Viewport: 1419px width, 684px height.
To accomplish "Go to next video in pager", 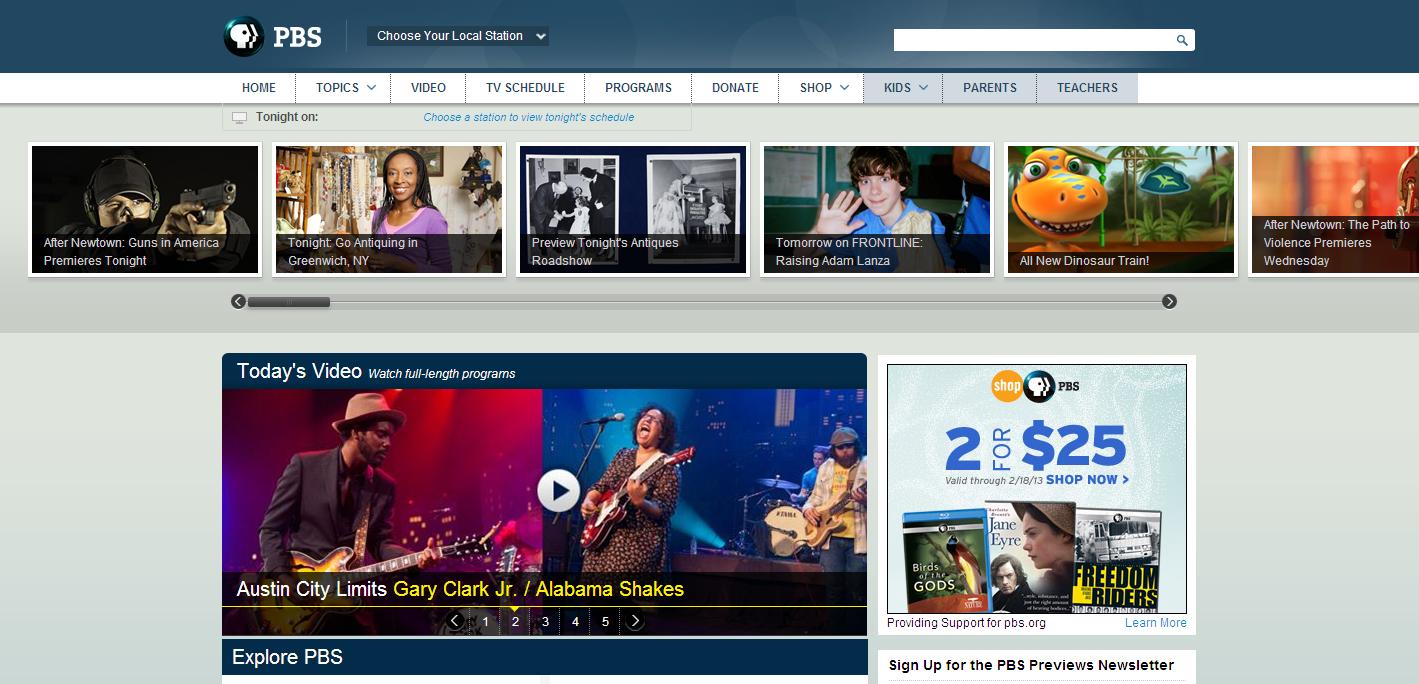I will point(635,621).
